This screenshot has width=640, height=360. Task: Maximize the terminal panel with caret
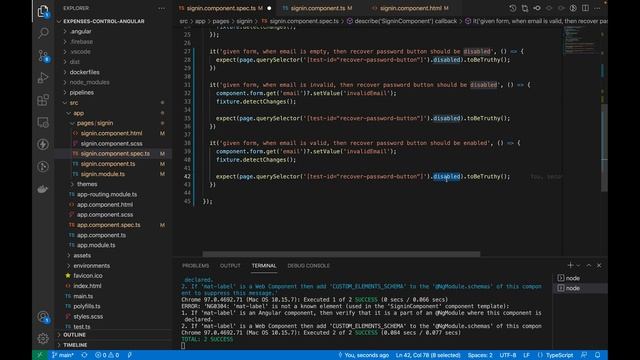coord(589,265)
